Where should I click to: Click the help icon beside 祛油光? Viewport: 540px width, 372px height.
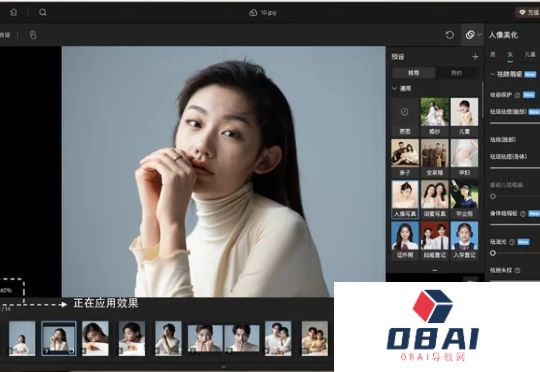click(x=512, y=242)
